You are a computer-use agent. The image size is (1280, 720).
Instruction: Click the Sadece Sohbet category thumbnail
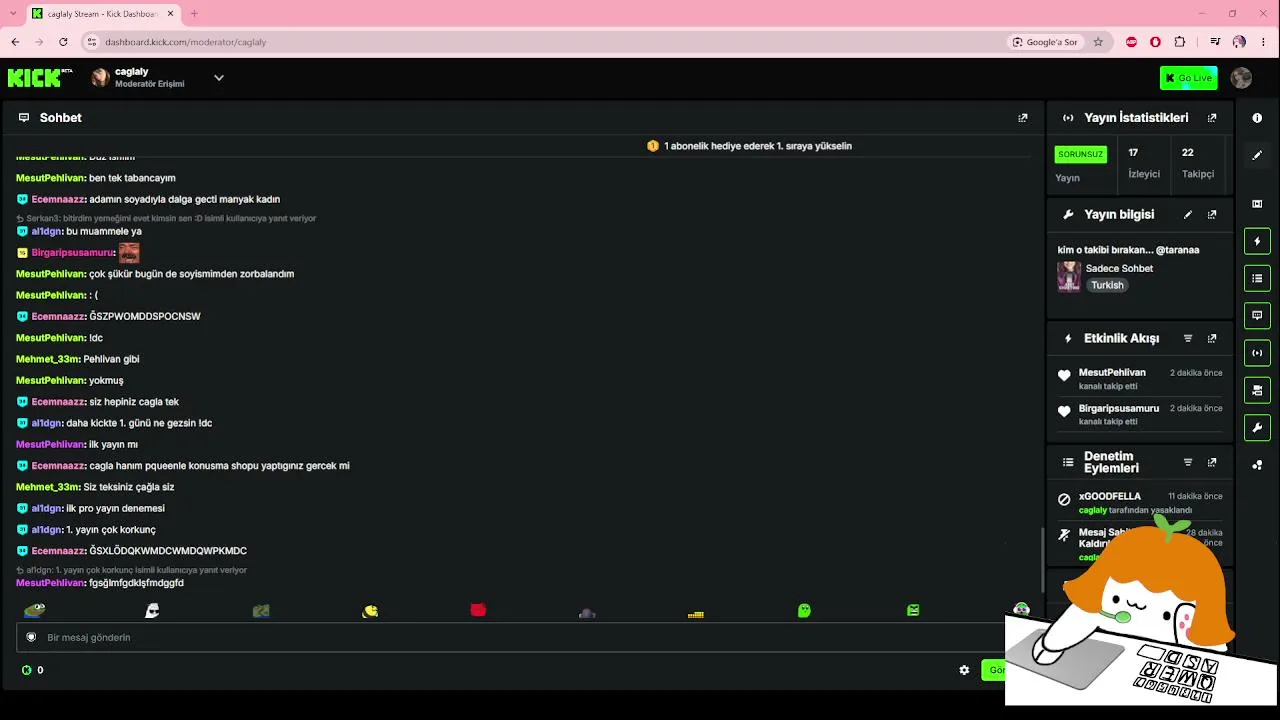[x=1069, y=276]
